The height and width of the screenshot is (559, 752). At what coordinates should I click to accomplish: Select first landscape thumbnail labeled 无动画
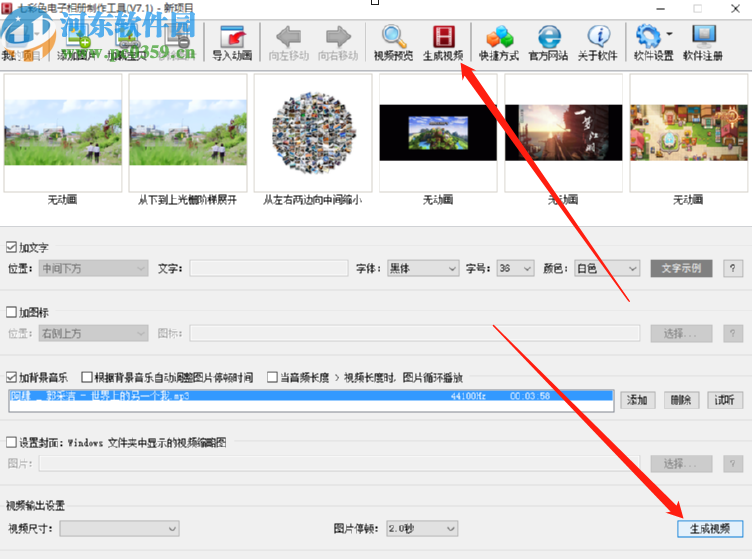(x=63, y=133)
